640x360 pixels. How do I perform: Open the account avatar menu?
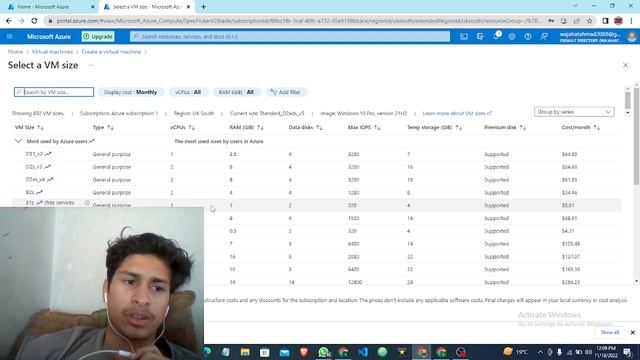[632, 36]
